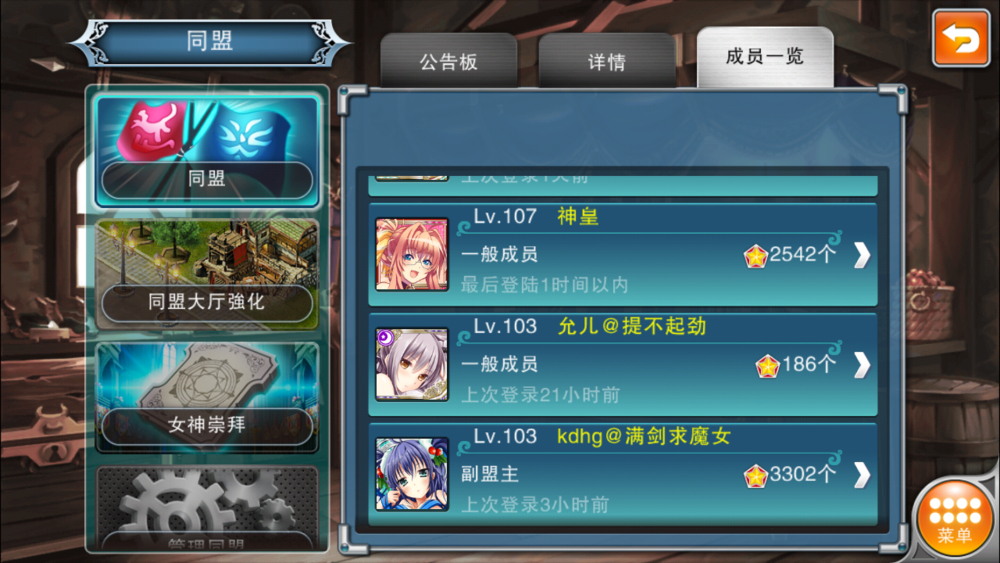Open the 副盟主 kdhg member row
The width and height of the screenshot is (1000, 563).
(x=623, y=474)
